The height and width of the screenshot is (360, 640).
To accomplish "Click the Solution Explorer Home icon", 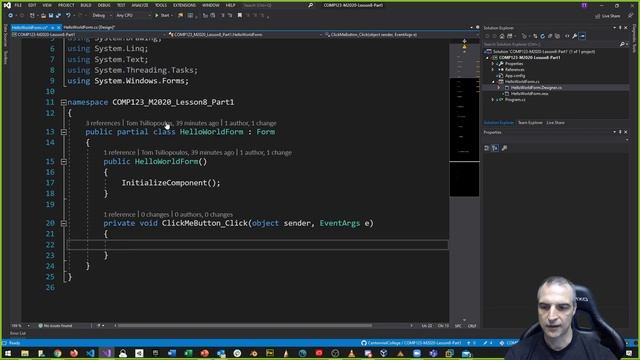I will click(502, 36).
